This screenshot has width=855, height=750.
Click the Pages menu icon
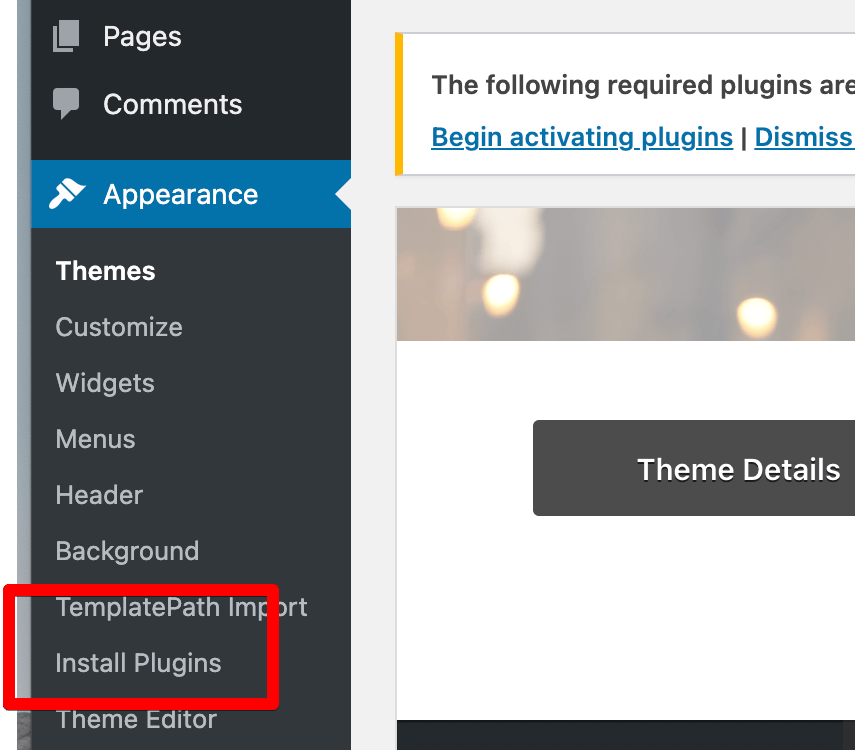pos(66,37)
